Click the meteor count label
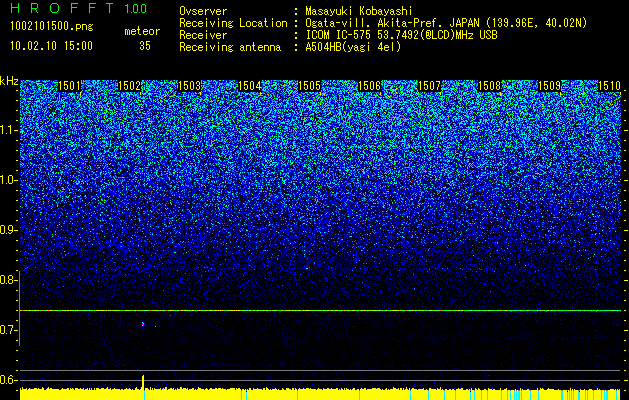This screenshot has height=400, width=629. tap(142, 31)
